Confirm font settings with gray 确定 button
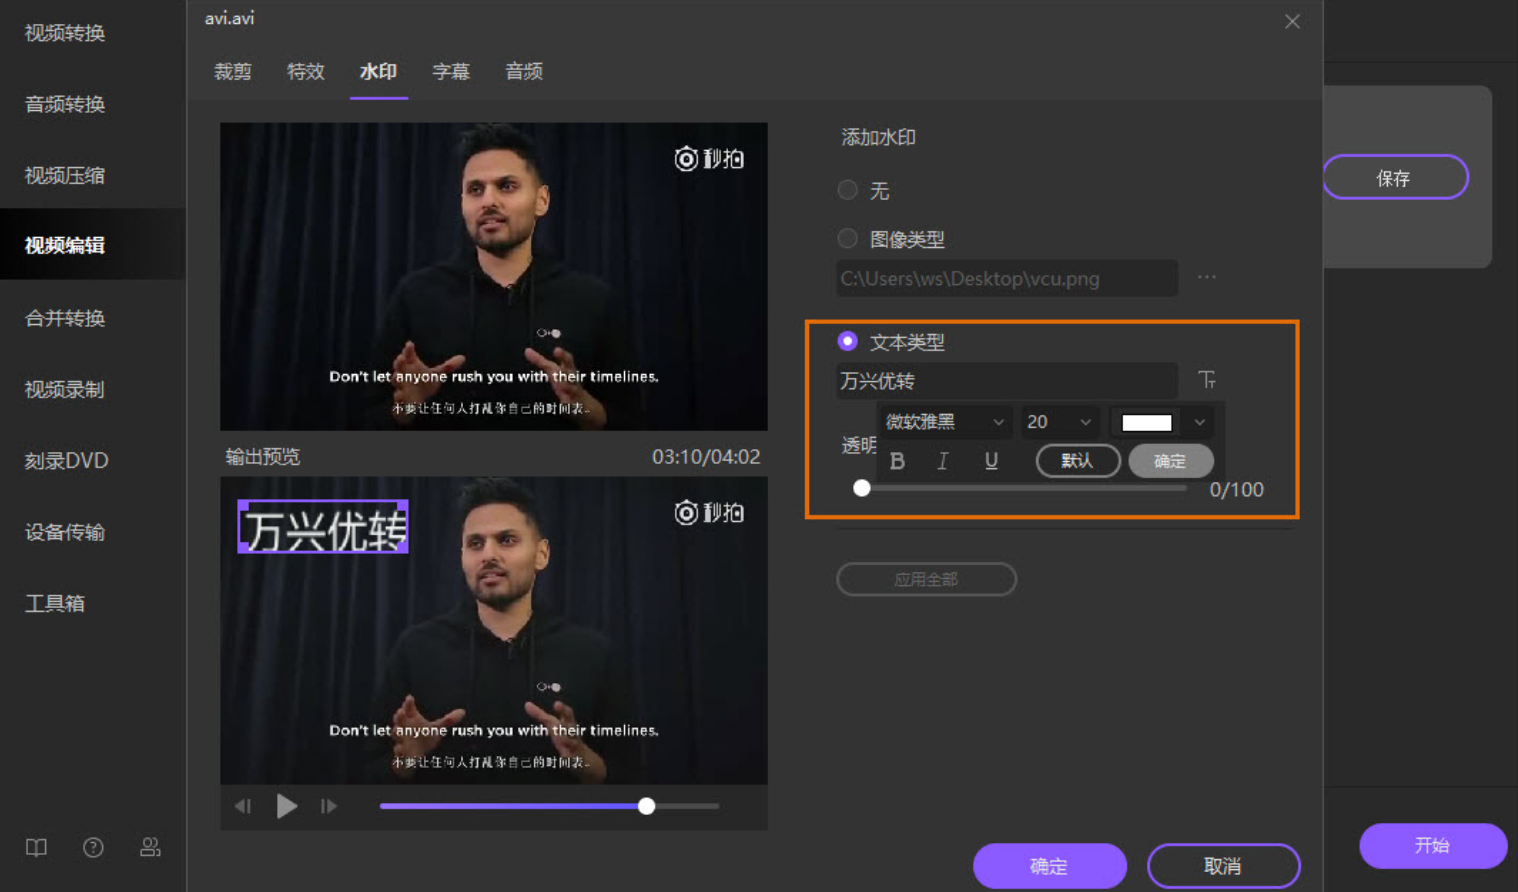 [1171, 461]
